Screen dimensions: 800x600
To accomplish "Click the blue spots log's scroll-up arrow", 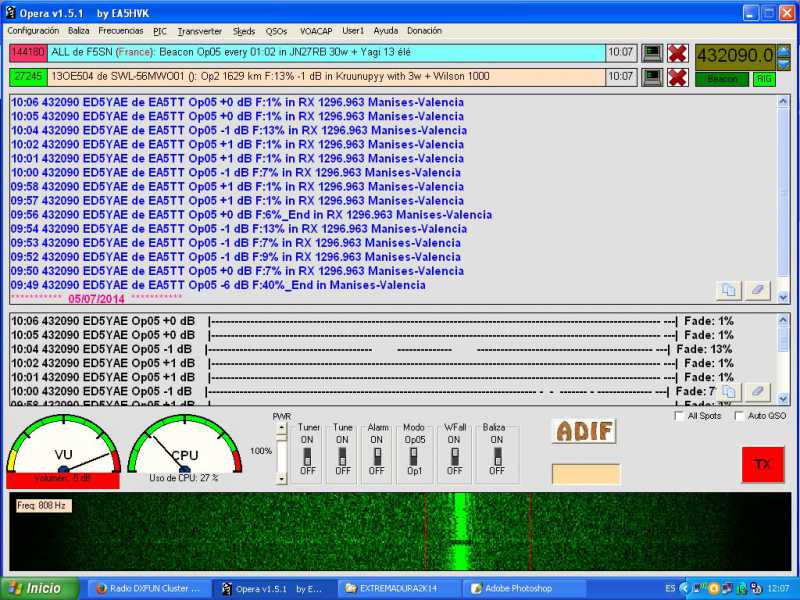I will 783,102.
